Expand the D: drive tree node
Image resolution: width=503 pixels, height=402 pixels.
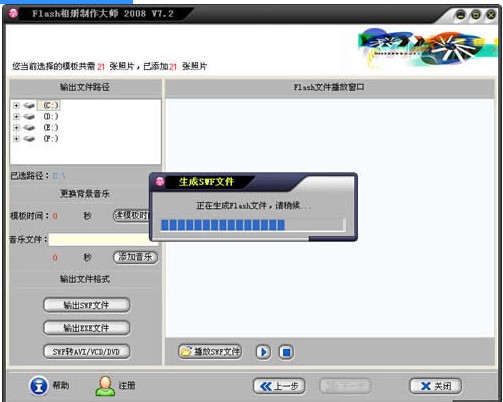(16, 116)
